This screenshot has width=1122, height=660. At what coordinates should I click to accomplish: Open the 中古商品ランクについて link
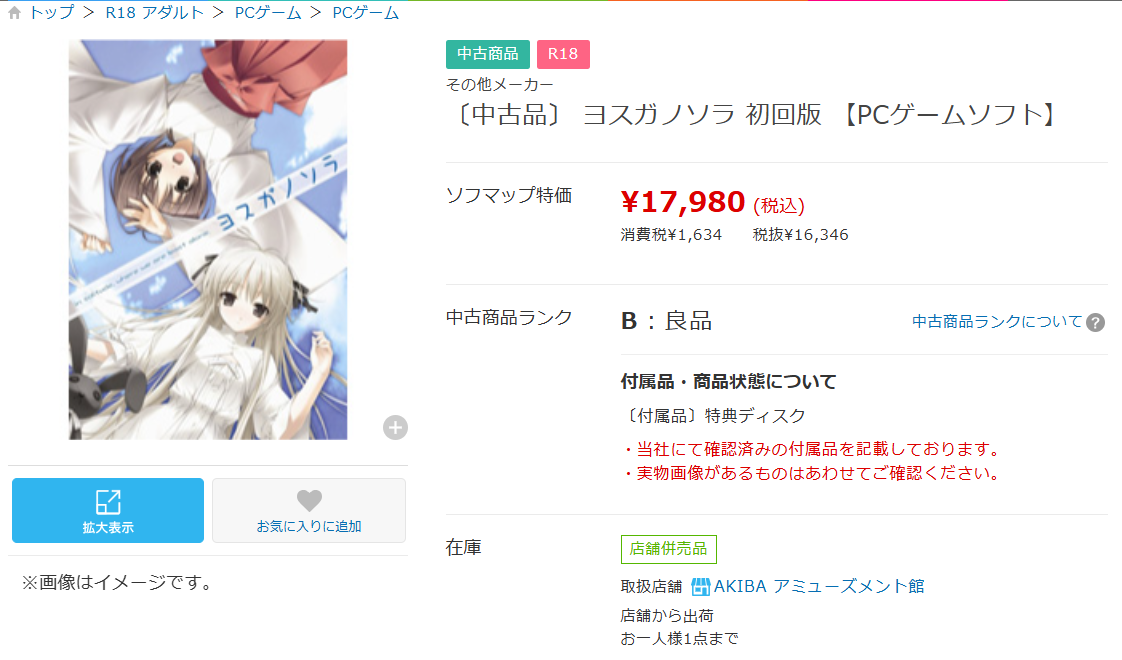[997, 321]
